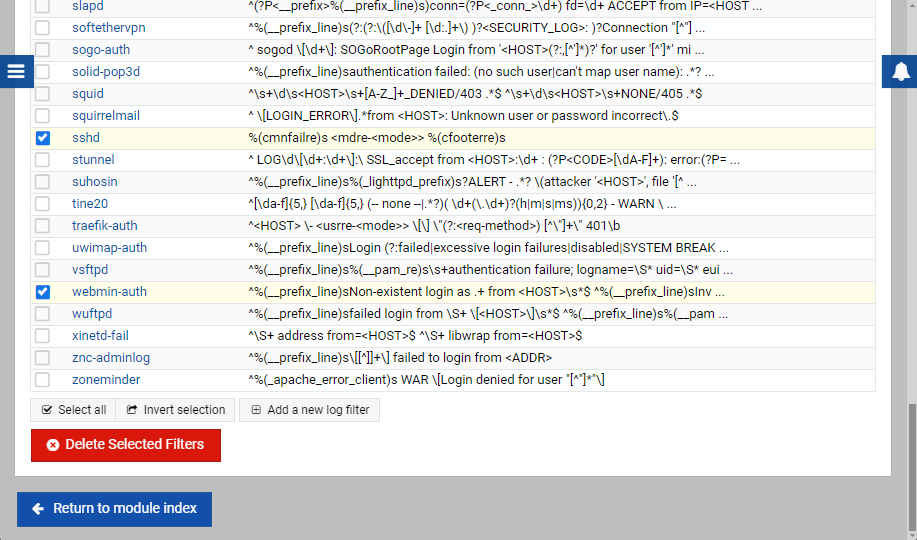This screenshot has height=540, width=917.
Task: Tick the tine20 filter checkbox
Action: tap(42, 204)
